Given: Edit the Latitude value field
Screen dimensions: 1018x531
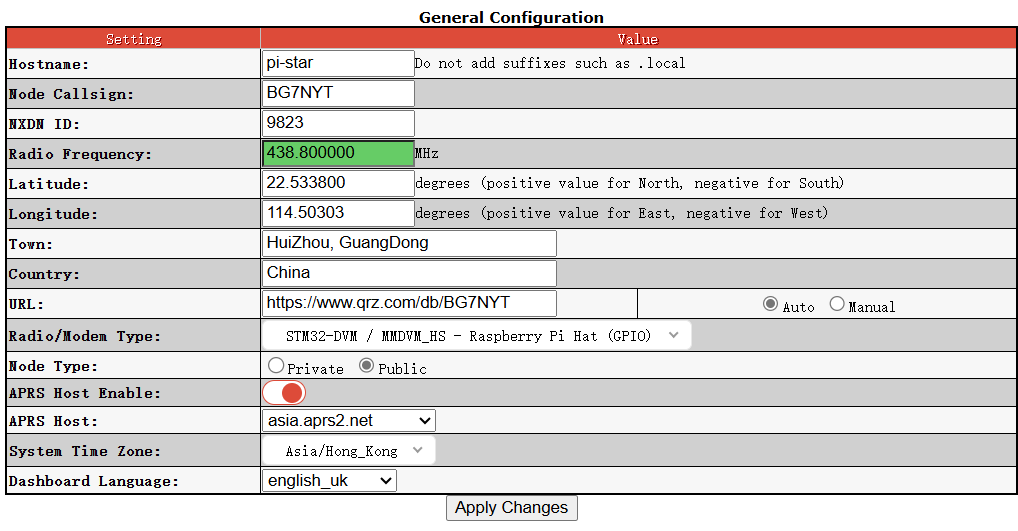Looking at the screenshot, I should [338, 183].
